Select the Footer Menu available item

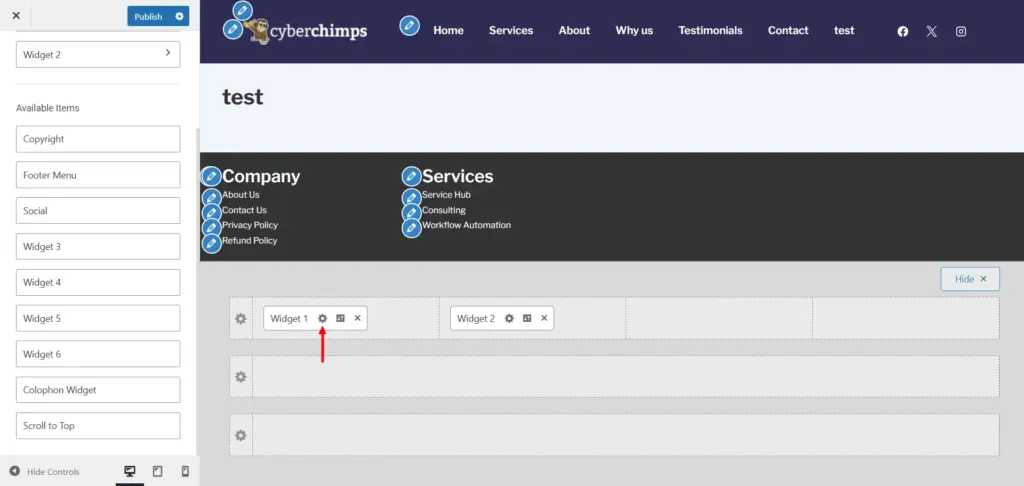(x=98, y=175)
